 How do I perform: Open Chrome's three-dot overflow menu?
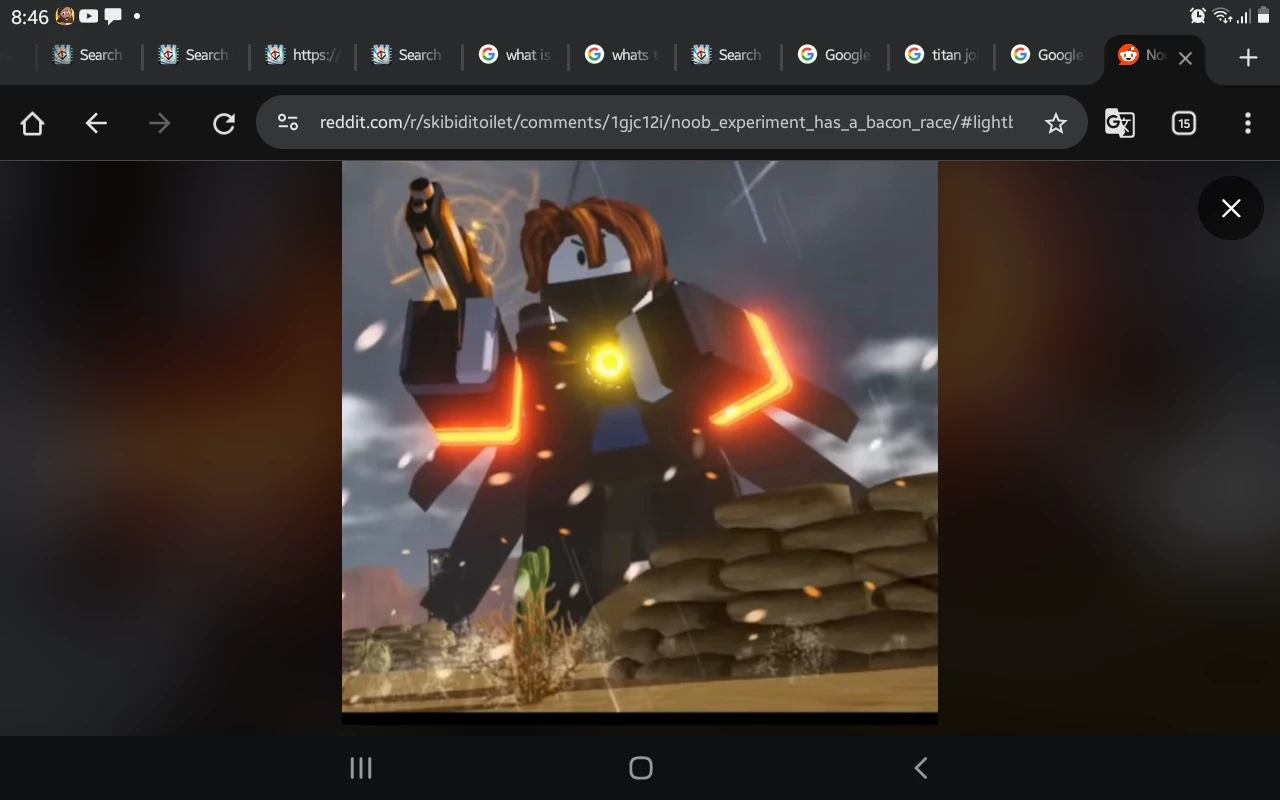1247,123
